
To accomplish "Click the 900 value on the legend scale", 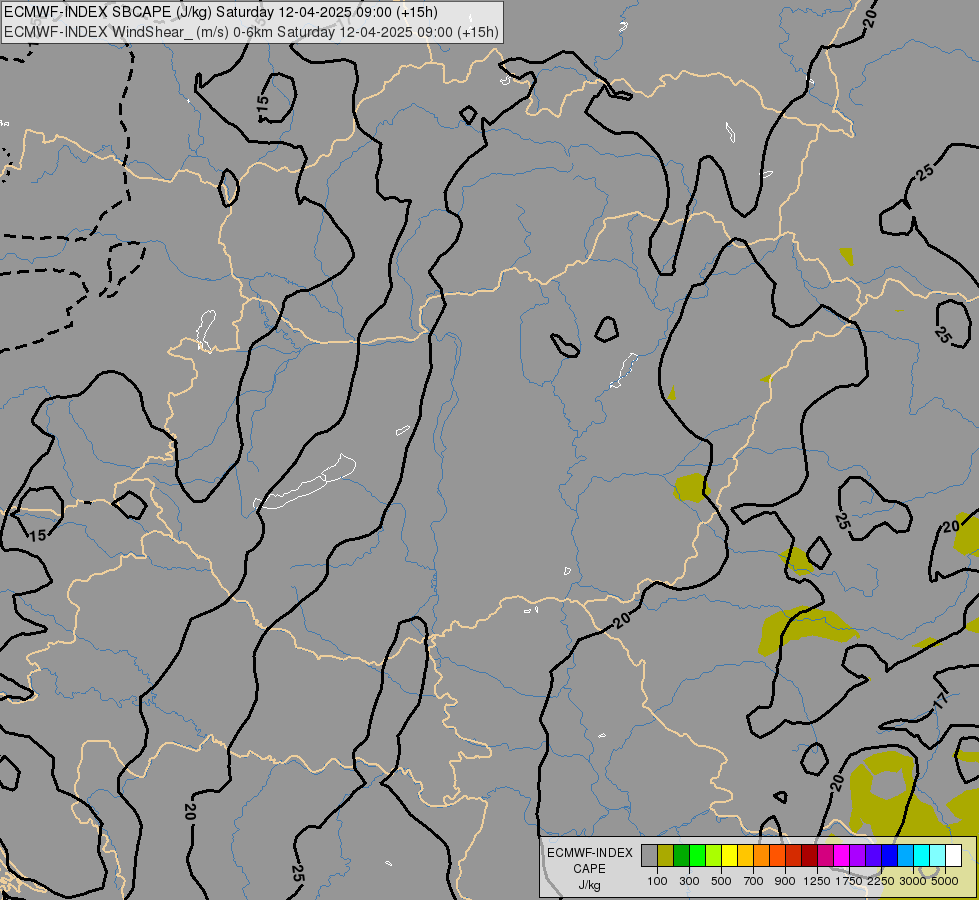I will (785, 881).
